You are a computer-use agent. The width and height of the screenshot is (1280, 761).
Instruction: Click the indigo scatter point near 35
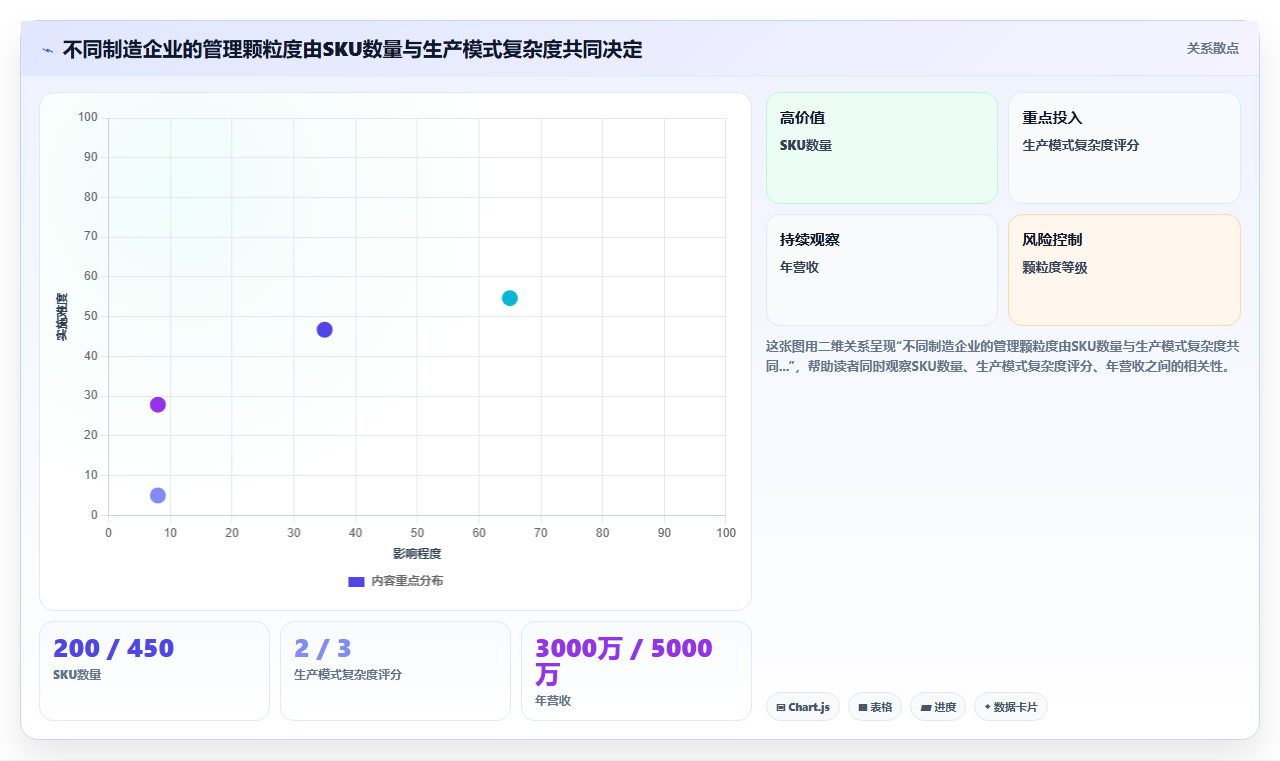tap(324, 330)
